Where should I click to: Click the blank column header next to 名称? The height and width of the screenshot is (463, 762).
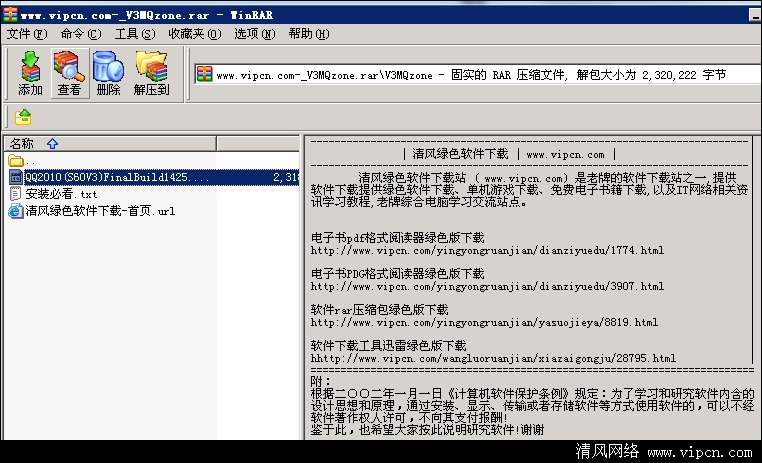click(259, 143)
